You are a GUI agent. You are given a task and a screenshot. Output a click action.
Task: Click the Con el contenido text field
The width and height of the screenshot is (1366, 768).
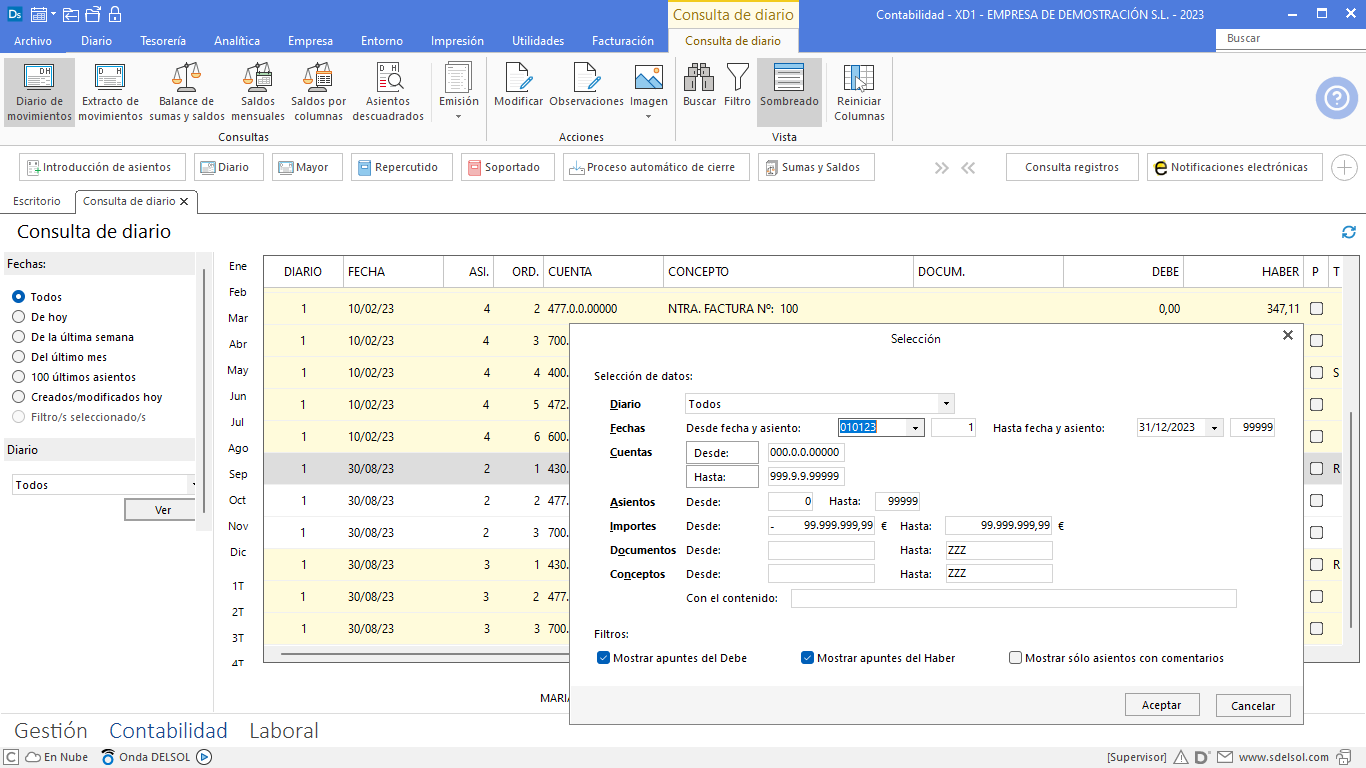pyautogui.click(x=1013, y=599)
